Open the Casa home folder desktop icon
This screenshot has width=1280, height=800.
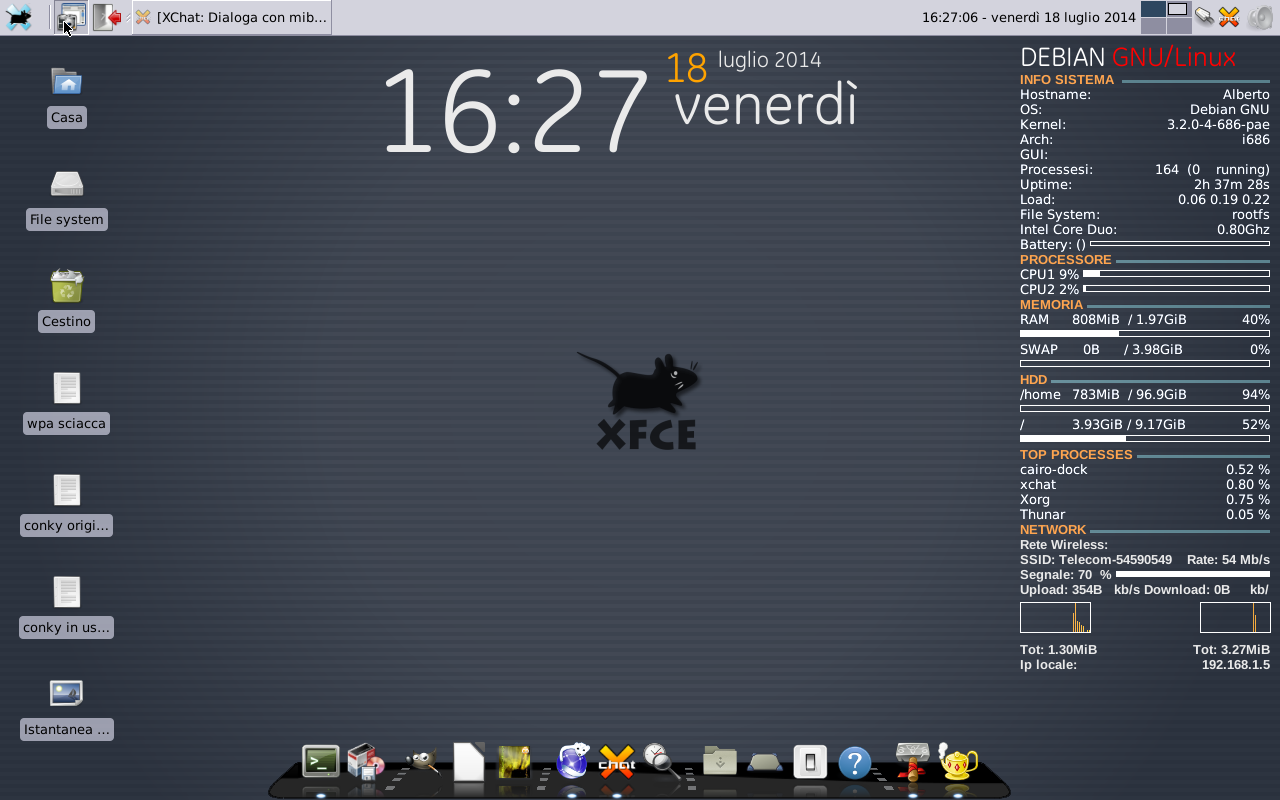tap(66, 96)
